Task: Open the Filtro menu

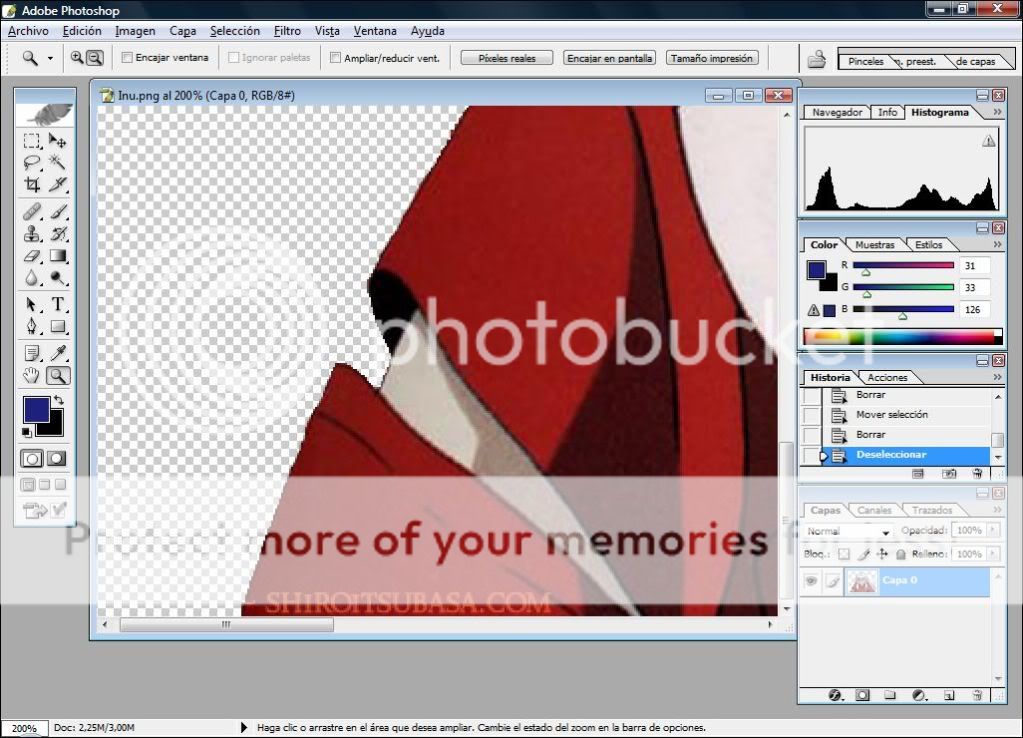Action: click(x=287, y=31)
